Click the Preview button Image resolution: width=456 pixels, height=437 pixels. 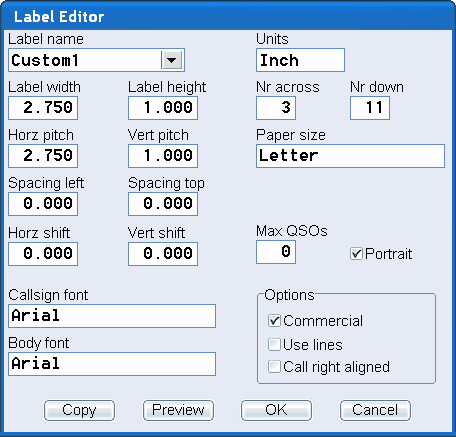(x=178, y=410)
